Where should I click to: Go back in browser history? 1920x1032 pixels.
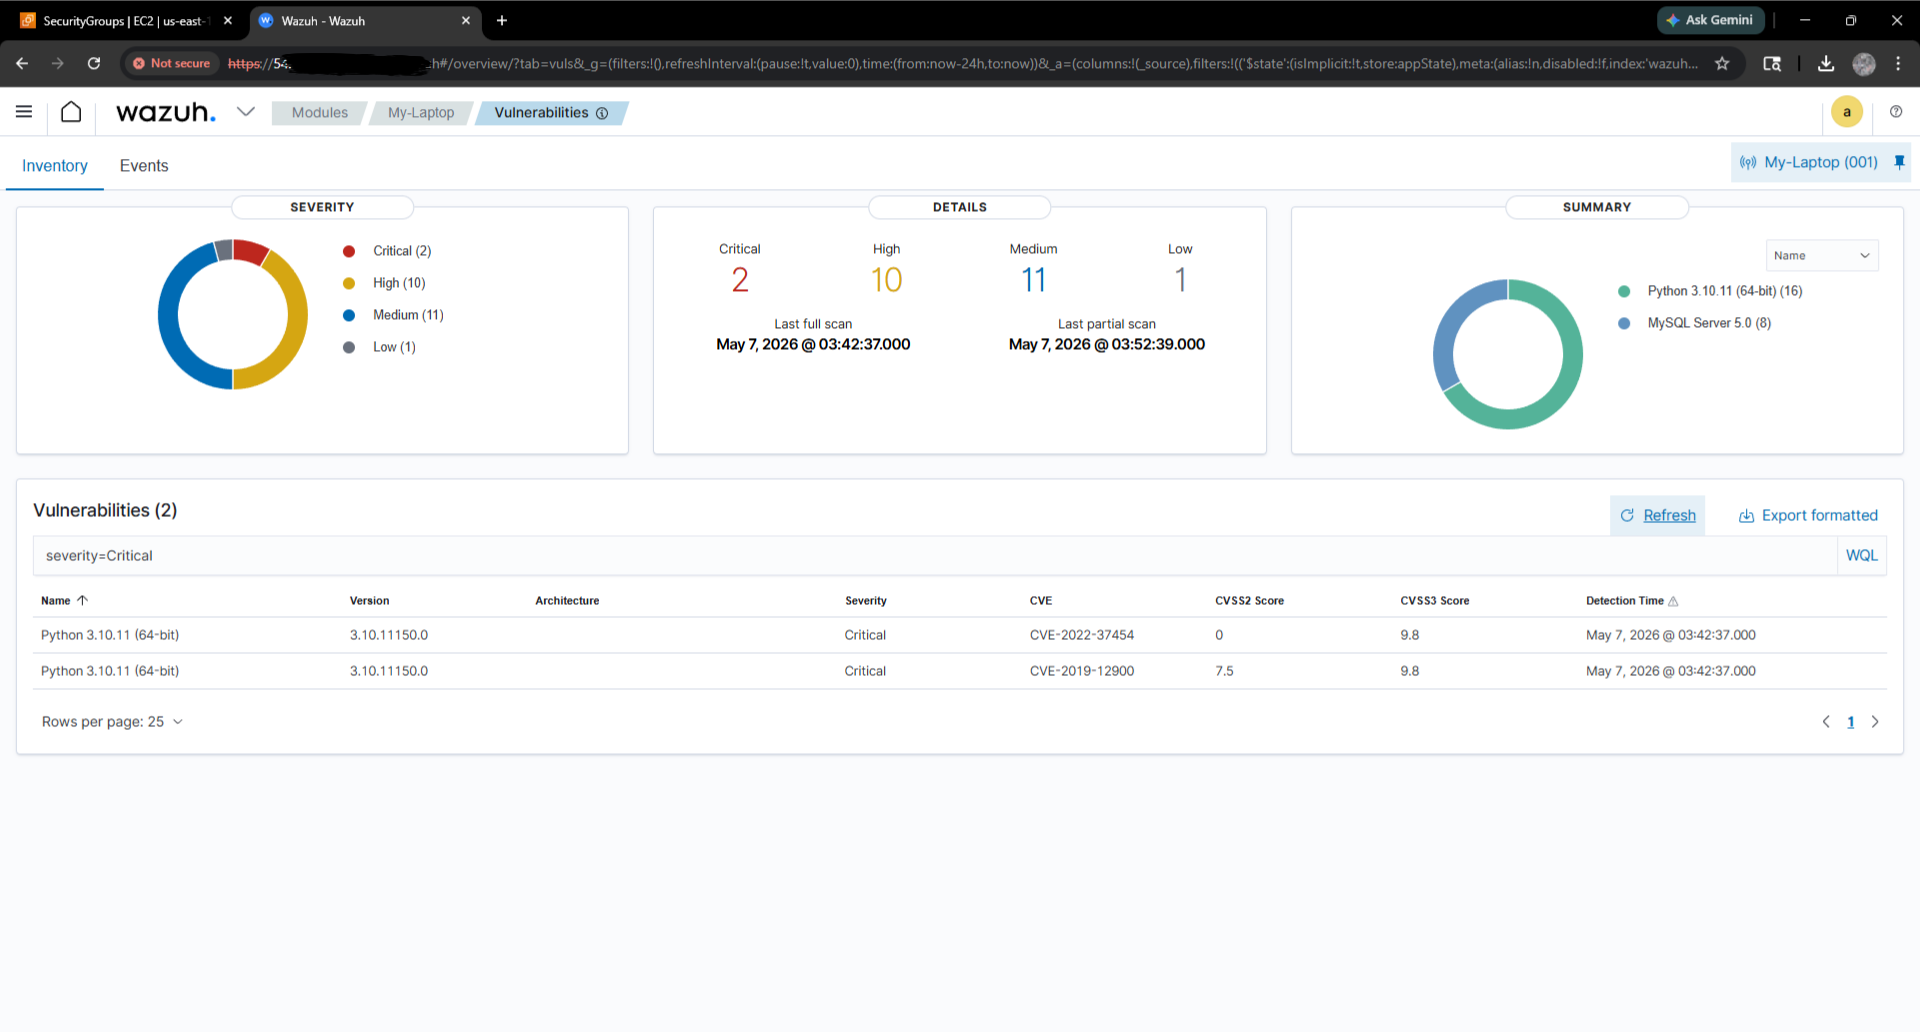22,63
